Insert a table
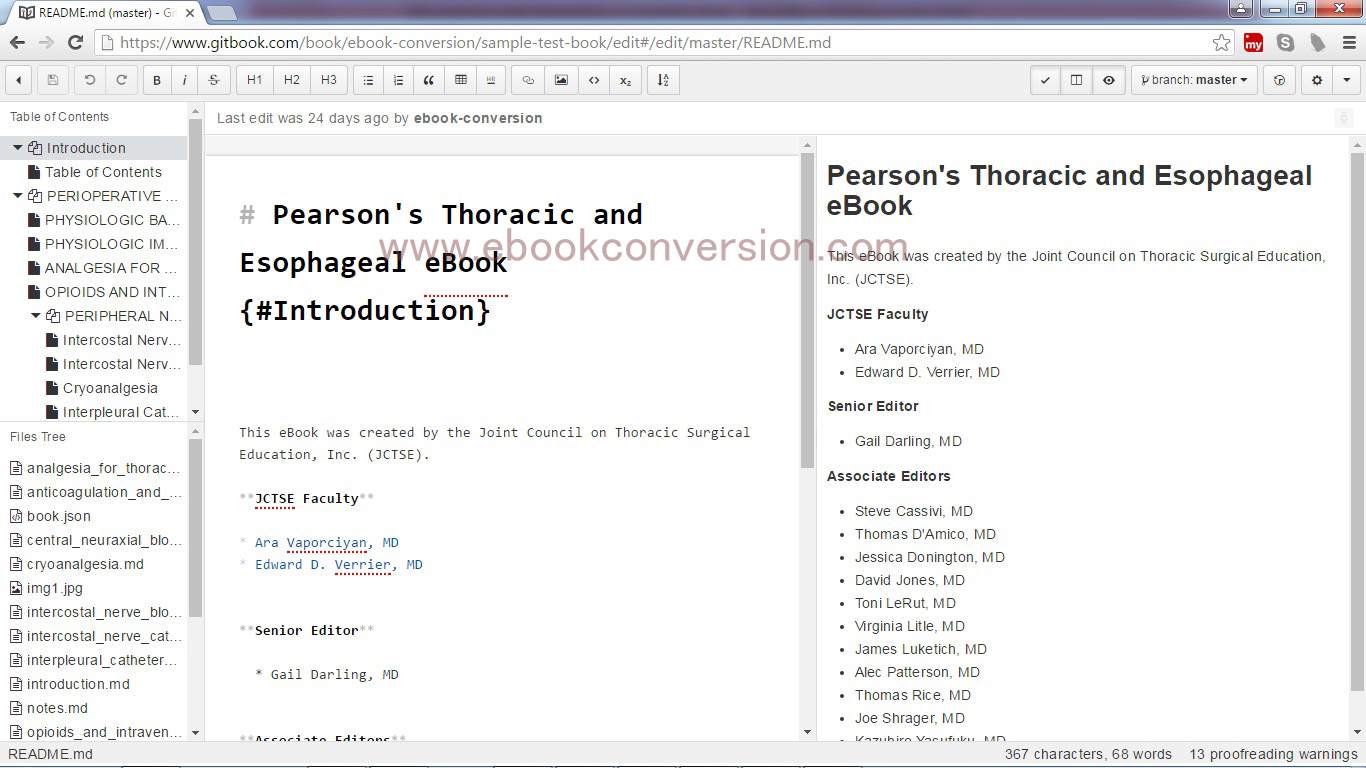1366x768 pixels. pyautogui.click(x=460, y=80)
